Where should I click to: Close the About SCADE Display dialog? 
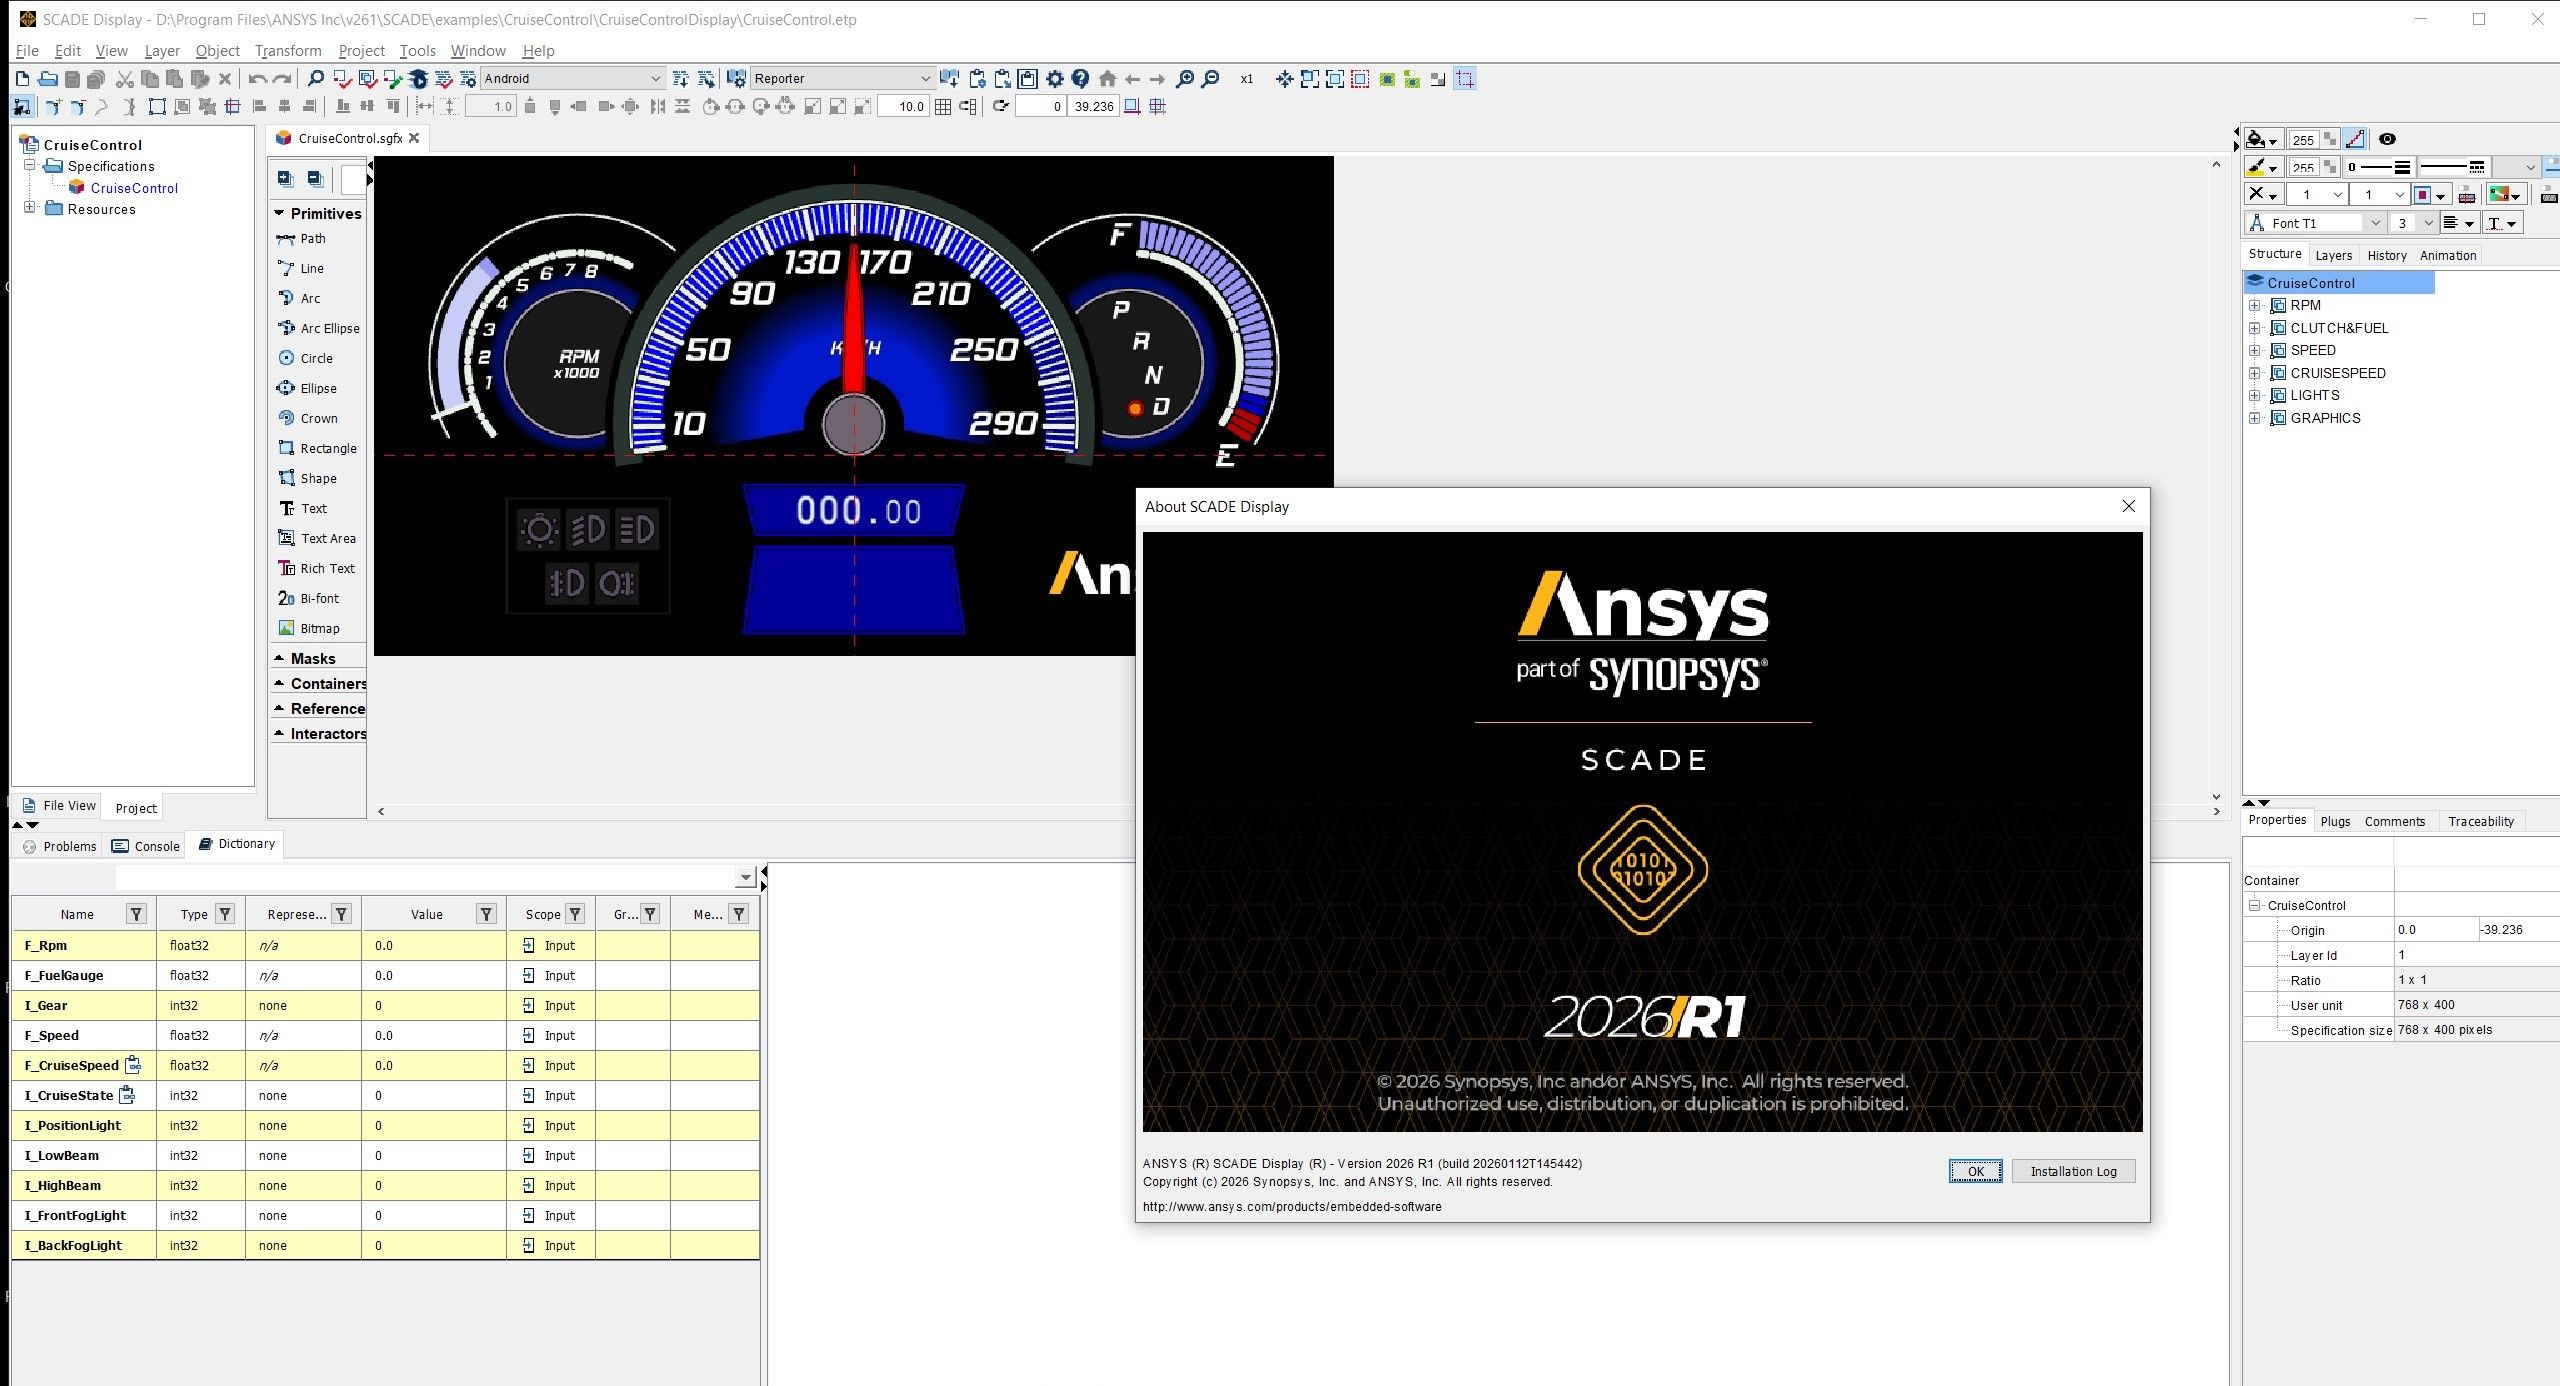pos(2128,506)
